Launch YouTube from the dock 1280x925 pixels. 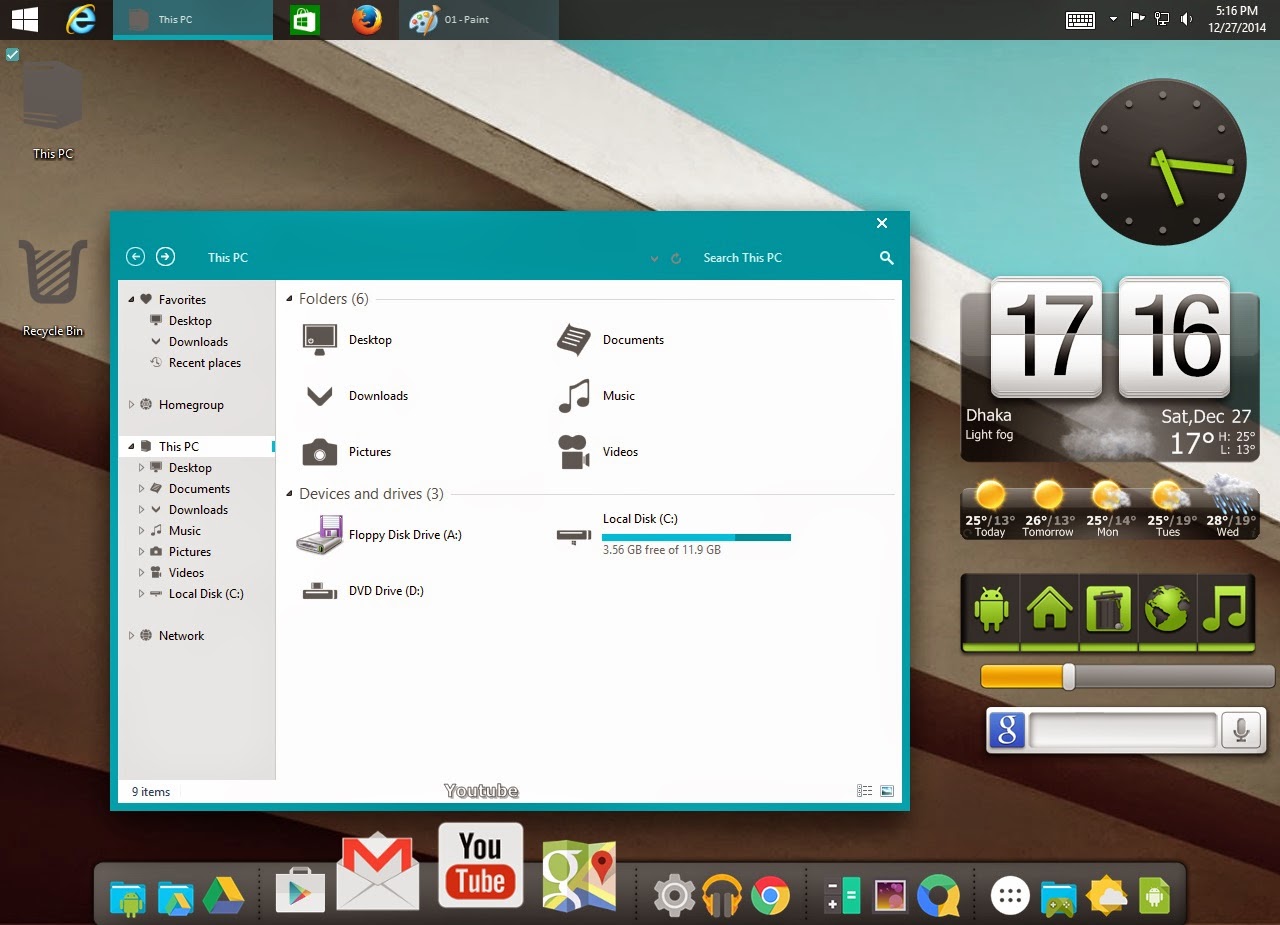click(480, 864)
